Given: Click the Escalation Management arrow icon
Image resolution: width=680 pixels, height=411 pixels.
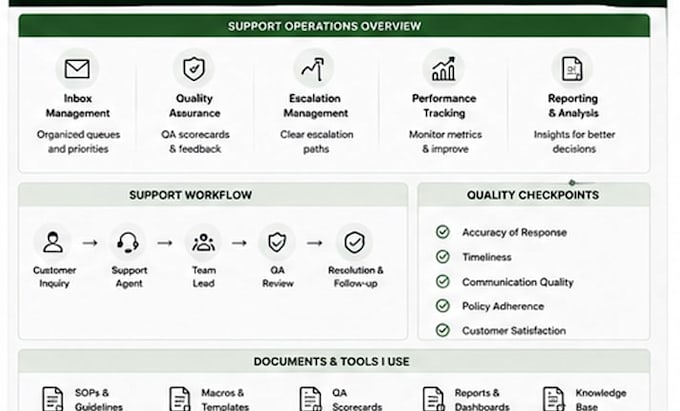Looking at the screenshot, I should [314, 69].
